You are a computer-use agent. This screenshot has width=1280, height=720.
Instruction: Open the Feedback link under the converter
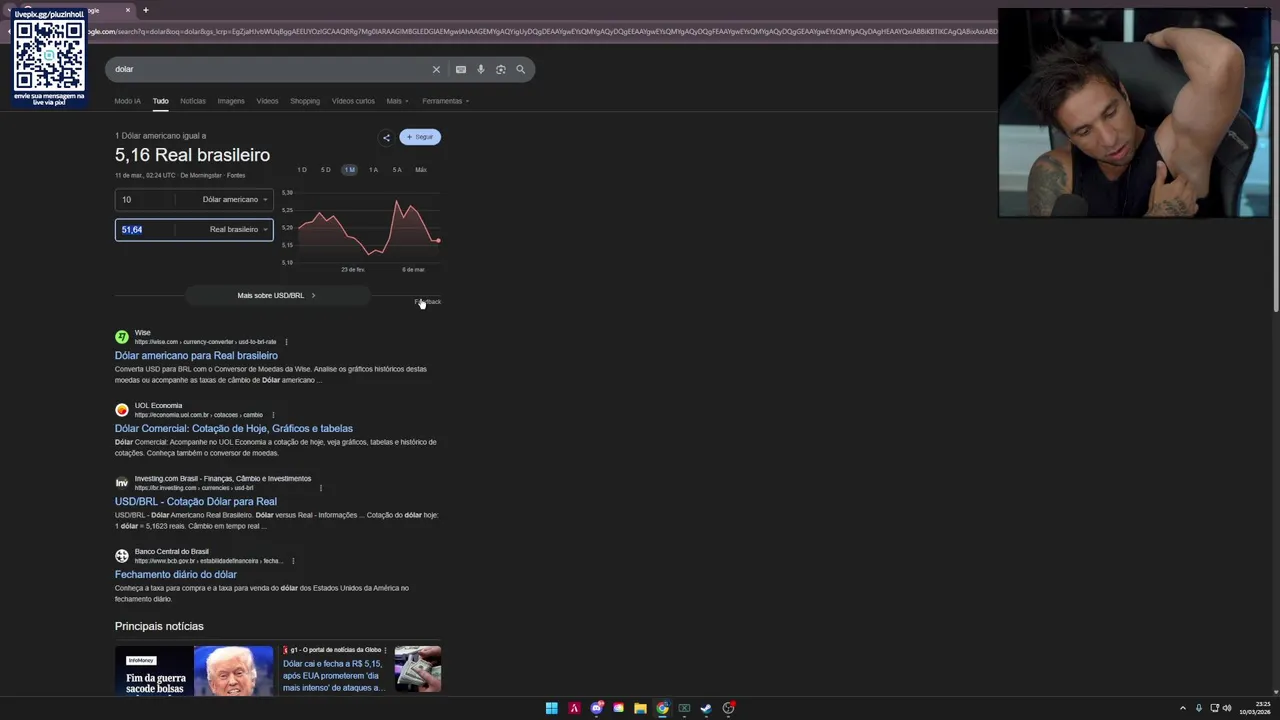coord(428,301)
